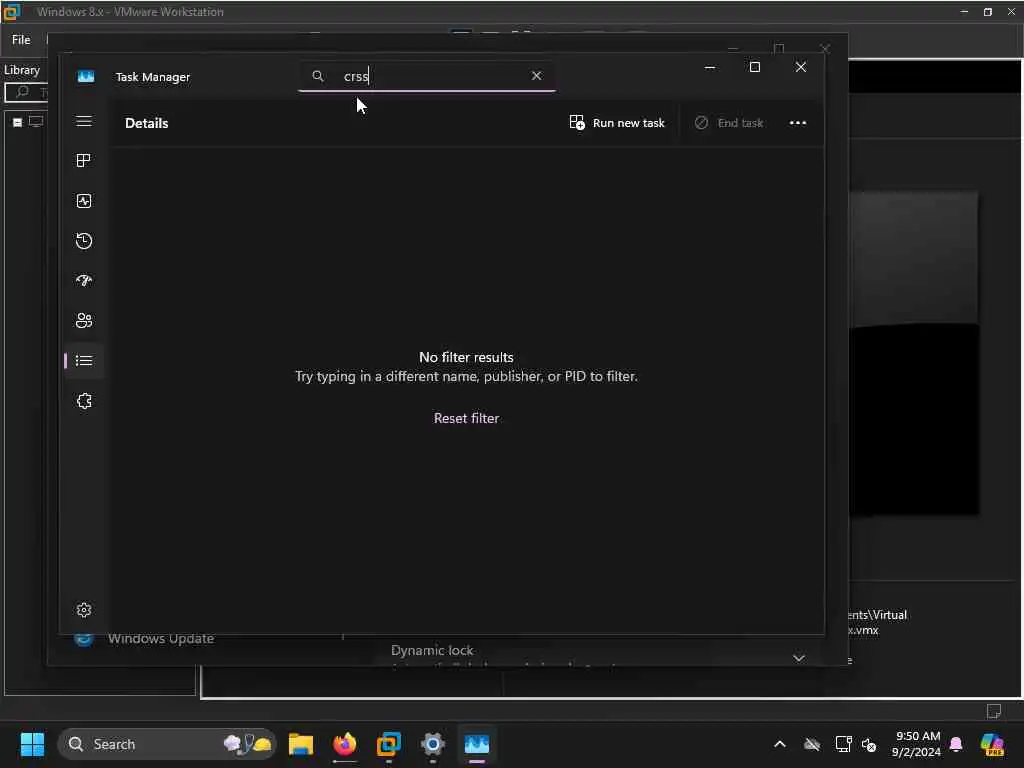The height and width of the screenshot is (768, 1024).
Task: Maximize the Task Manager window
Action: (x=755, y=67)
